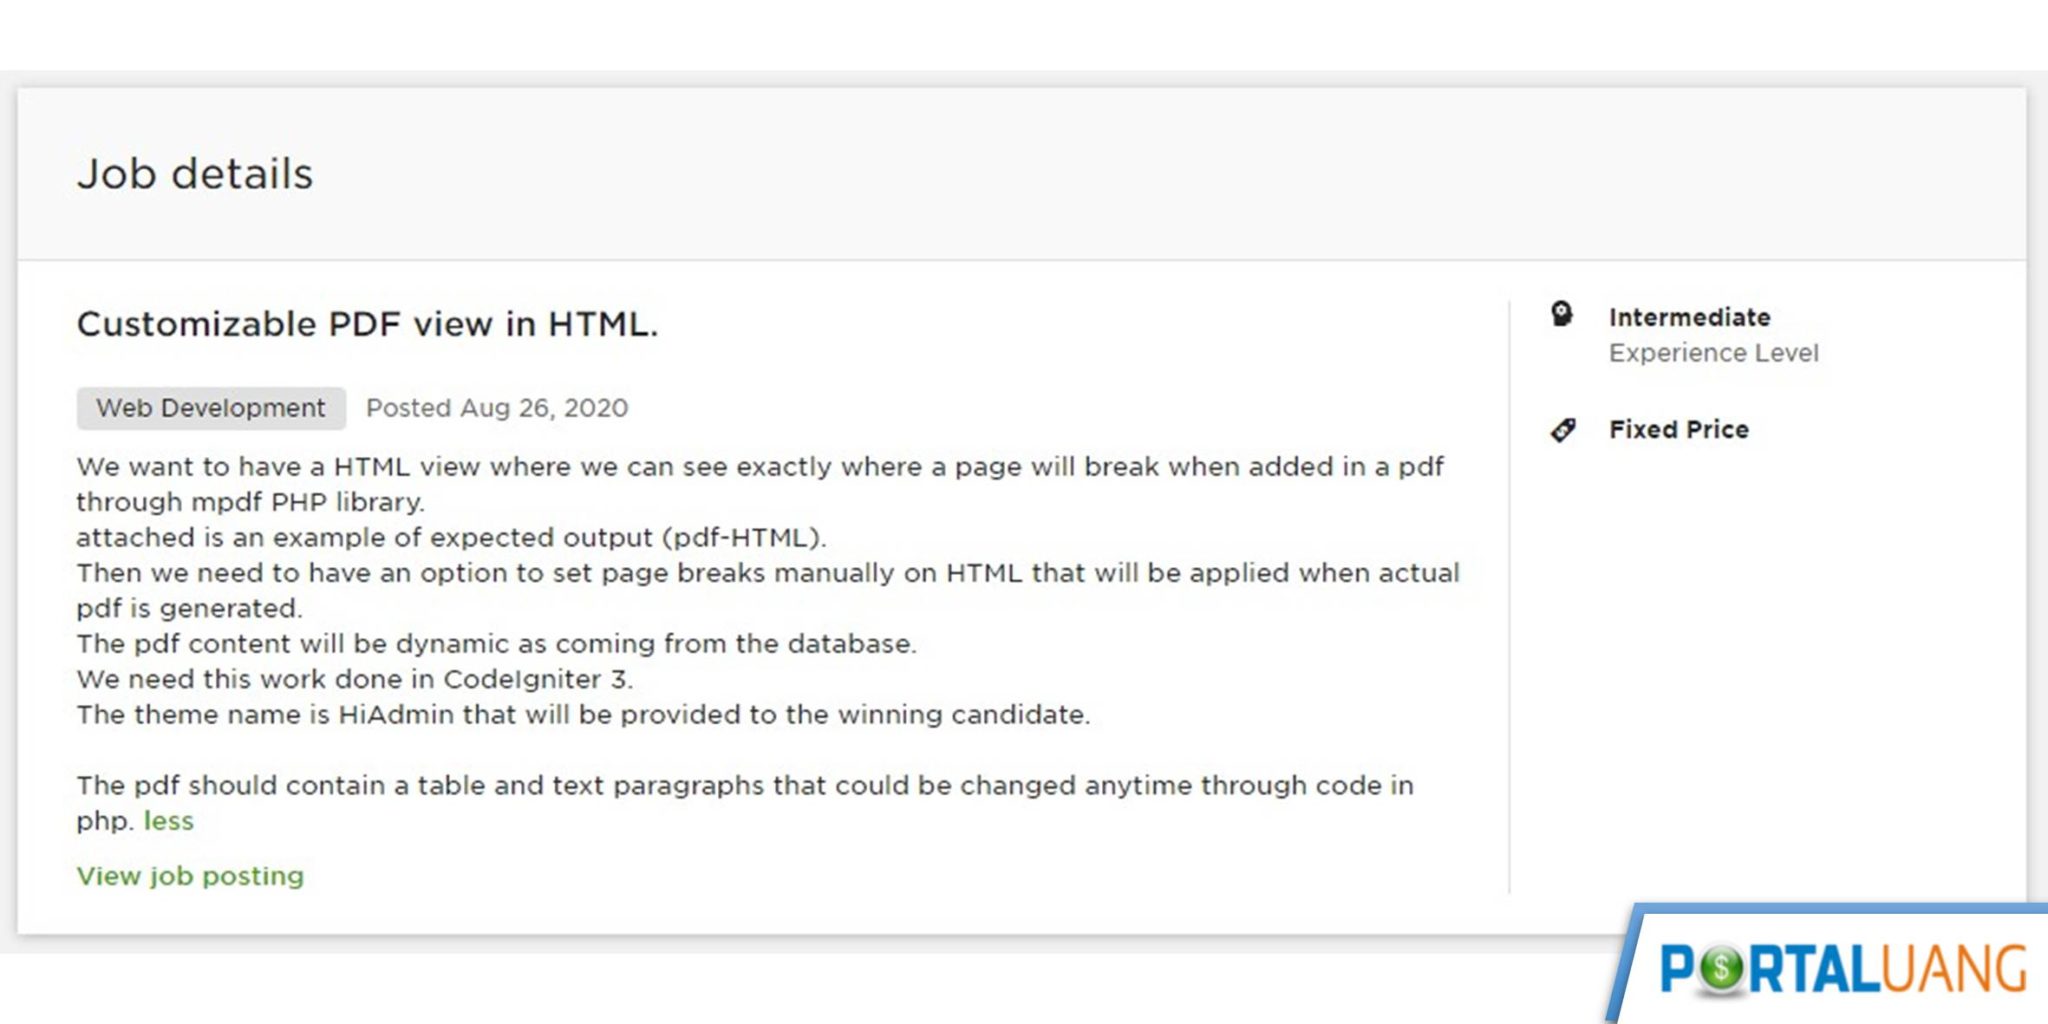
Task: Click the sentence 'The pdf should contain a table'
Action: coord(745,786)
